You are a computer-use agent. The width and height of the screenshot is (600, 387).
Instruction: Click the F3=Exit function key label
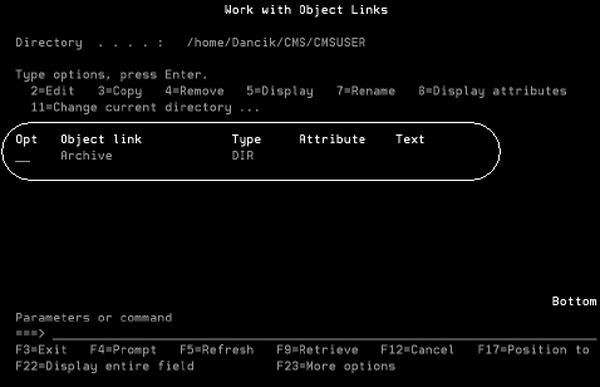(41, 350)
